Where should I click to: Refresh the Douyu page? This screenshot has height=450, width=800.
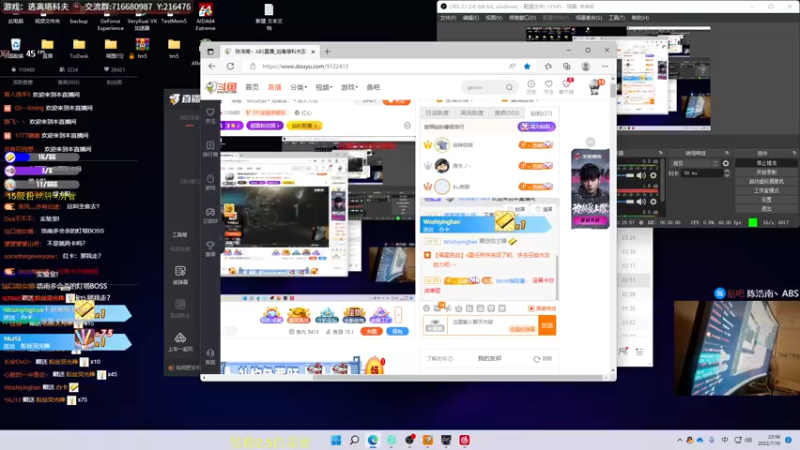point(231,66)
